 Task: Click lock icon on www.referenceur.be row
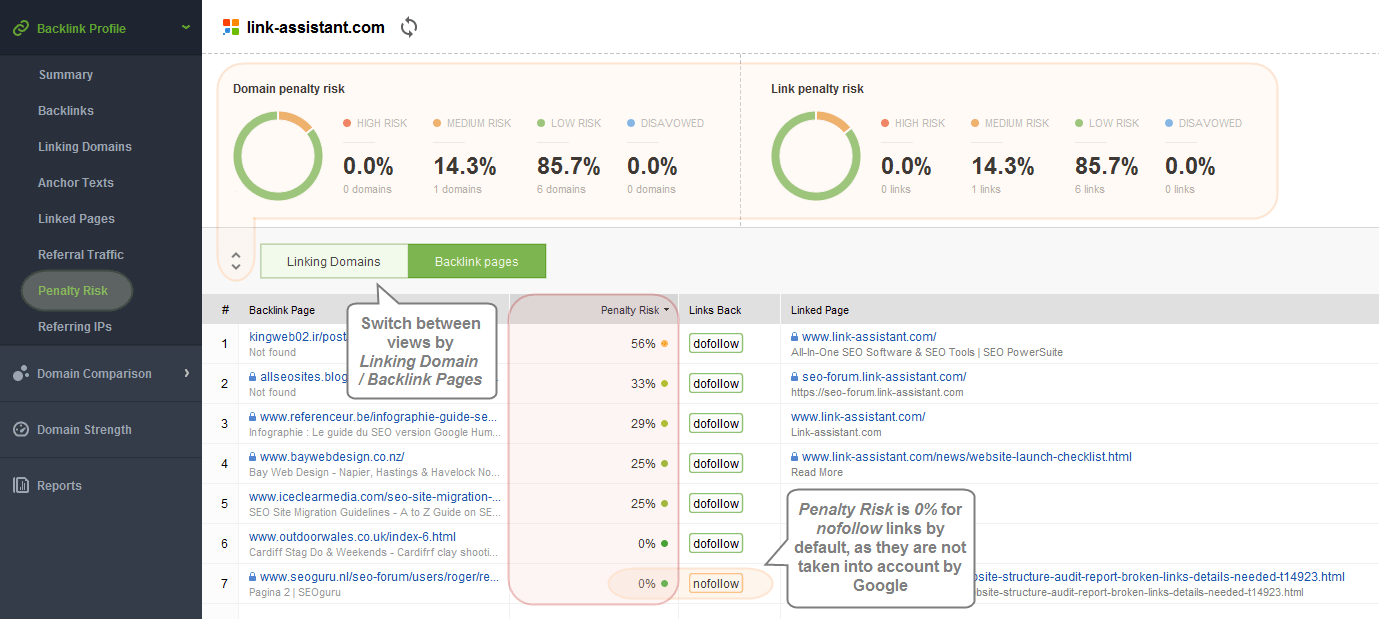[x=253, y=417]
